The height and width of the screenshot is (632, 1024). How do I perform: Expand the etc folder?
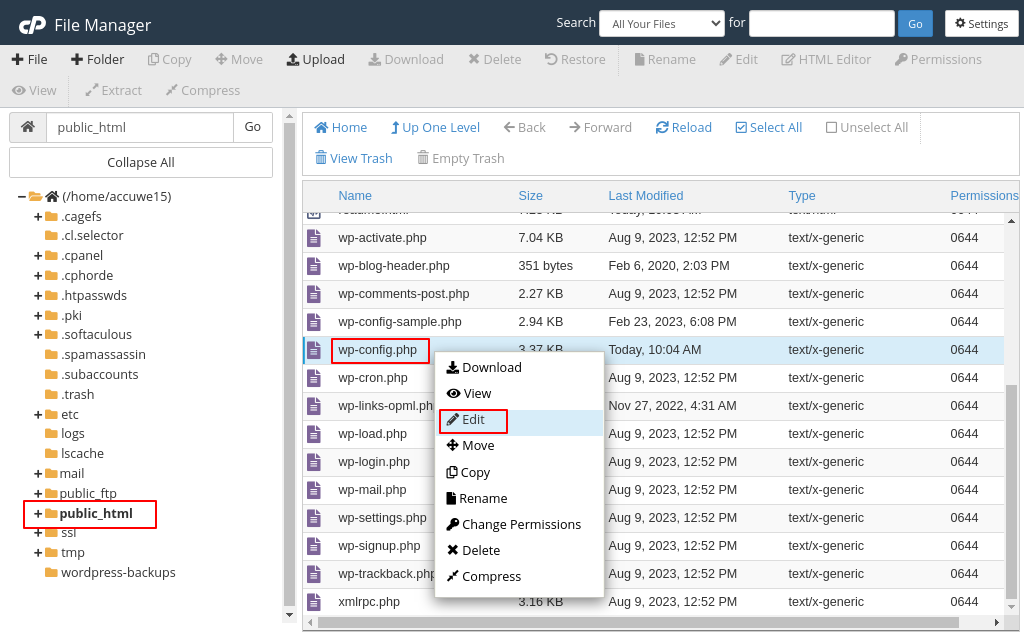[38, 415]
